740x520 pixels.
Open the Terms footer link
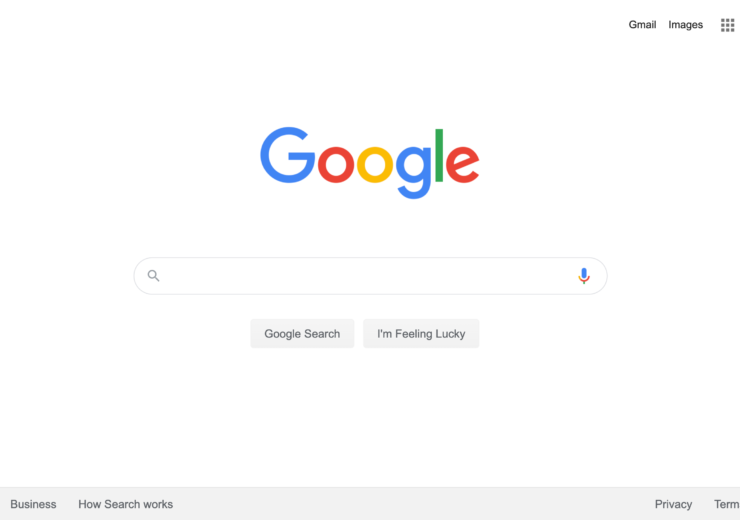click(727, 504)
